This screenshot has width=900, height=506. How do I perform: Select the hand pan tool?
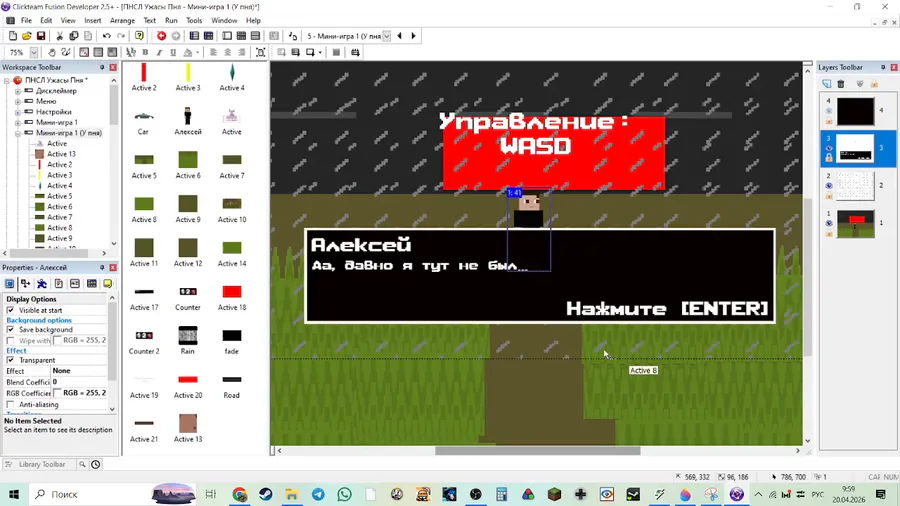(x=52, y=52)
